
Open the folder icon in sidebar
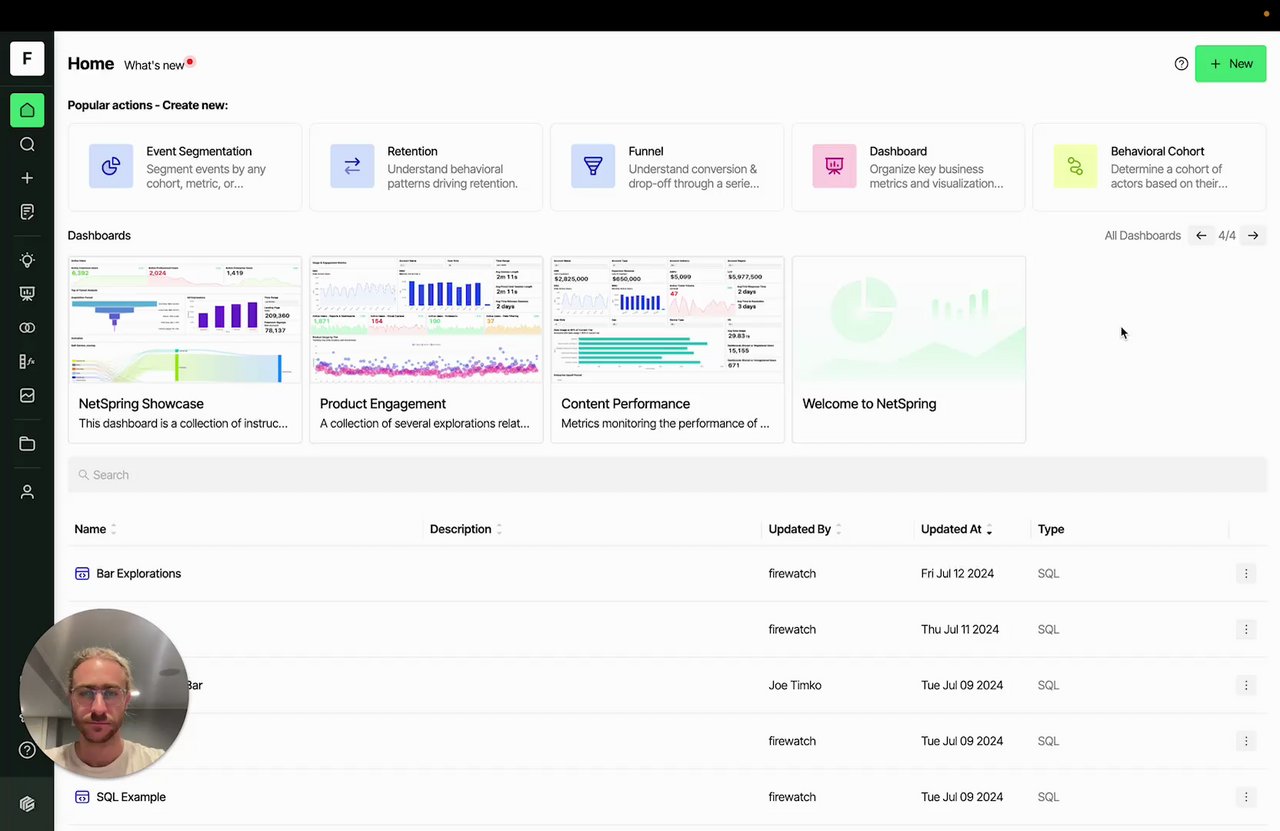pyautogui.click(x=27, y=444)
